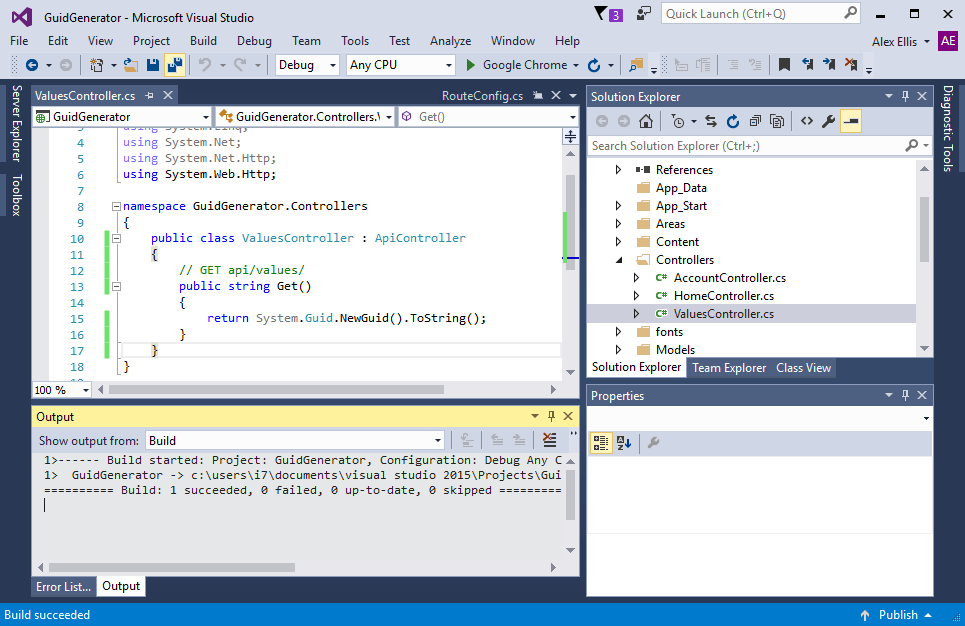Sync Solution Explorer with active document
The width and height of the screenshot is (965, 626).
point(711,120)
